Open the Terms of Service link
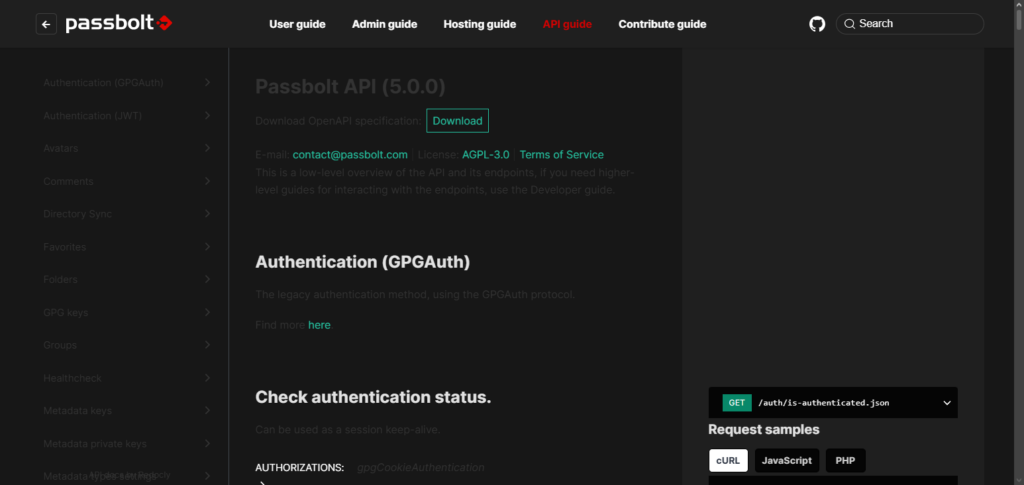 coord(562,155)
